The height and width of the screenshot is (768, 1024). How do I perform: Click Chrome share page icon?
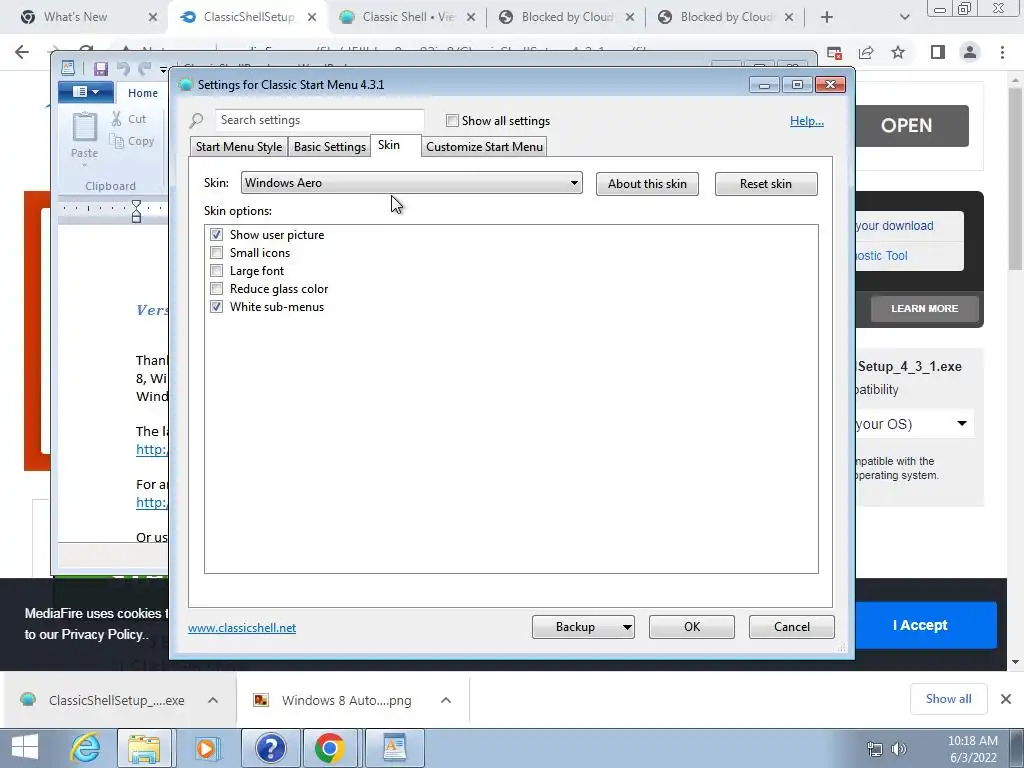866,52
